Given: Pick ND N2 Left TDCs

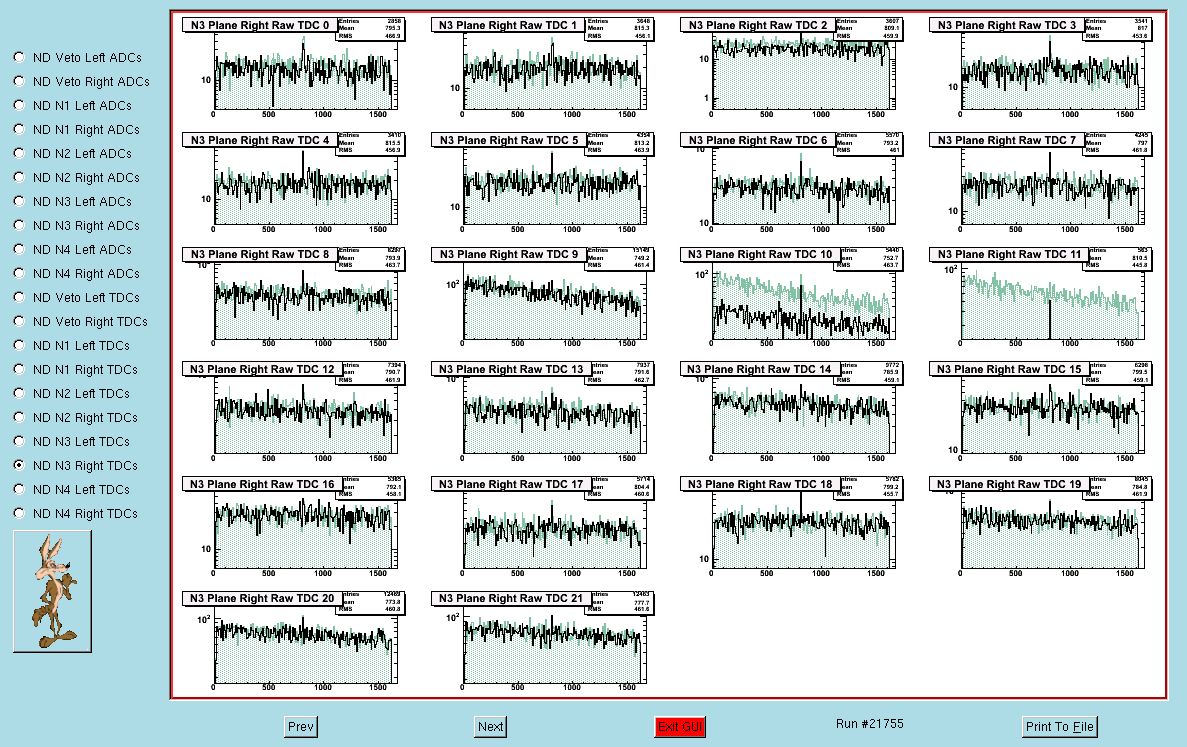Looking at the screenshot, I should pos(19,393).
